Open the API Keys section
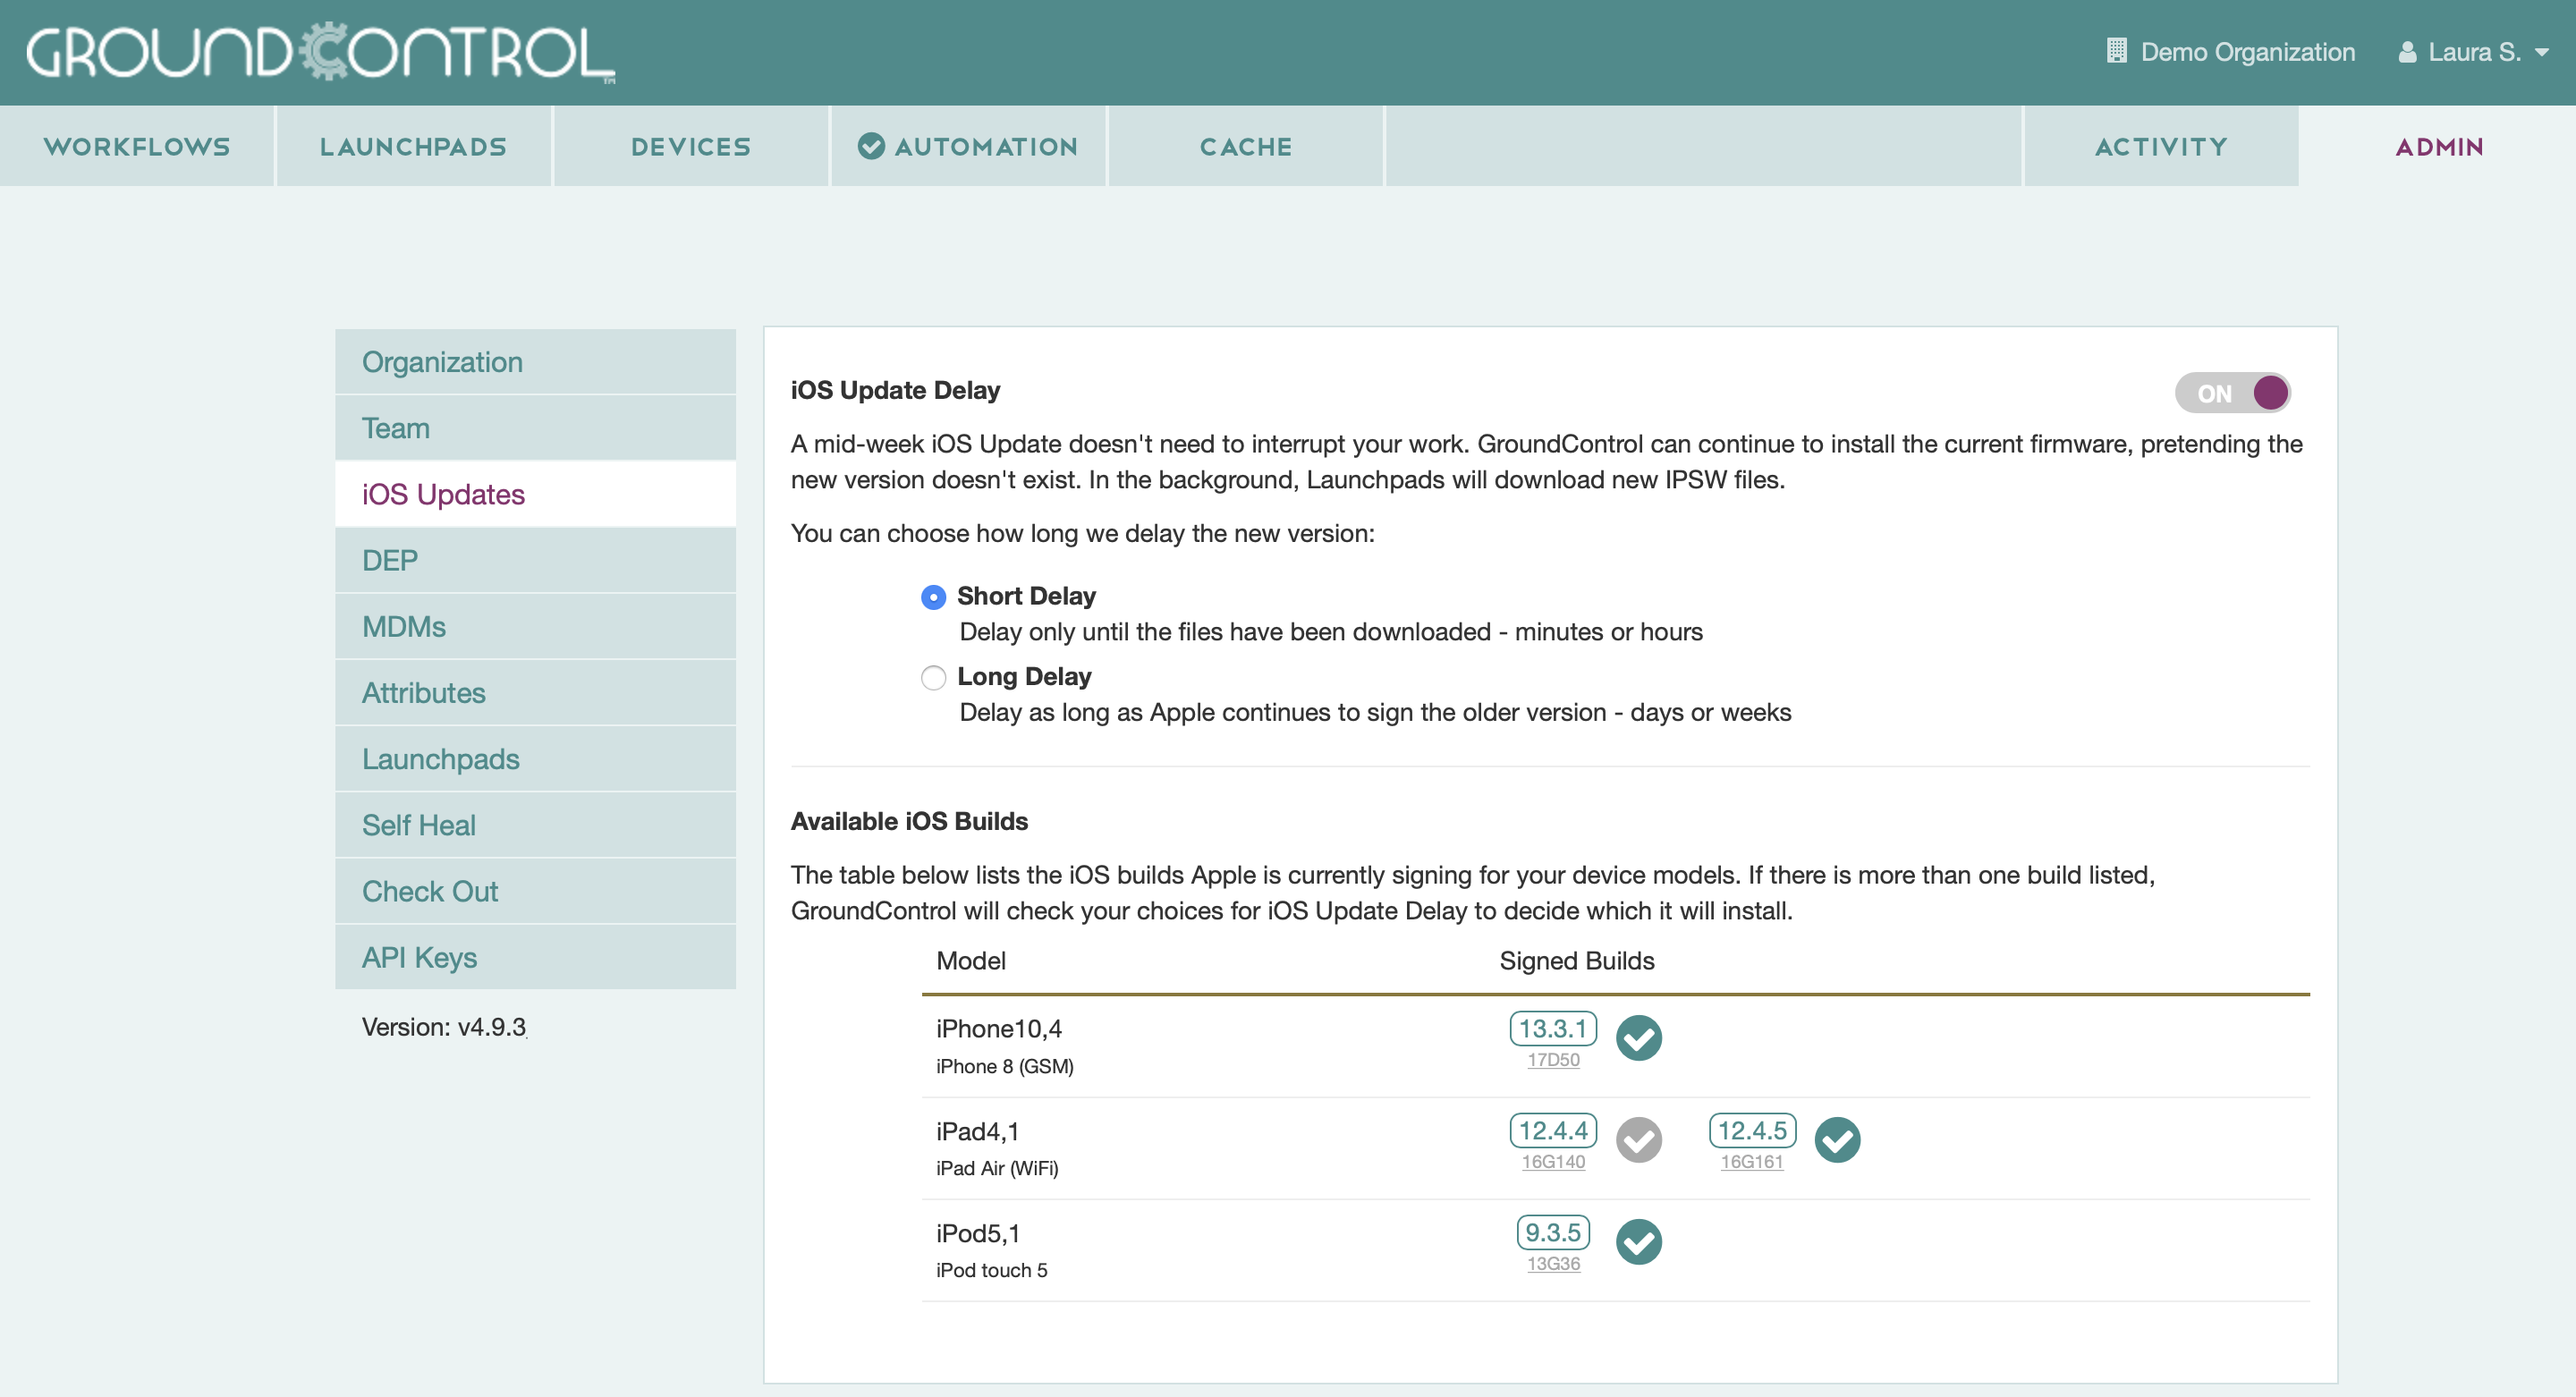 535,956
